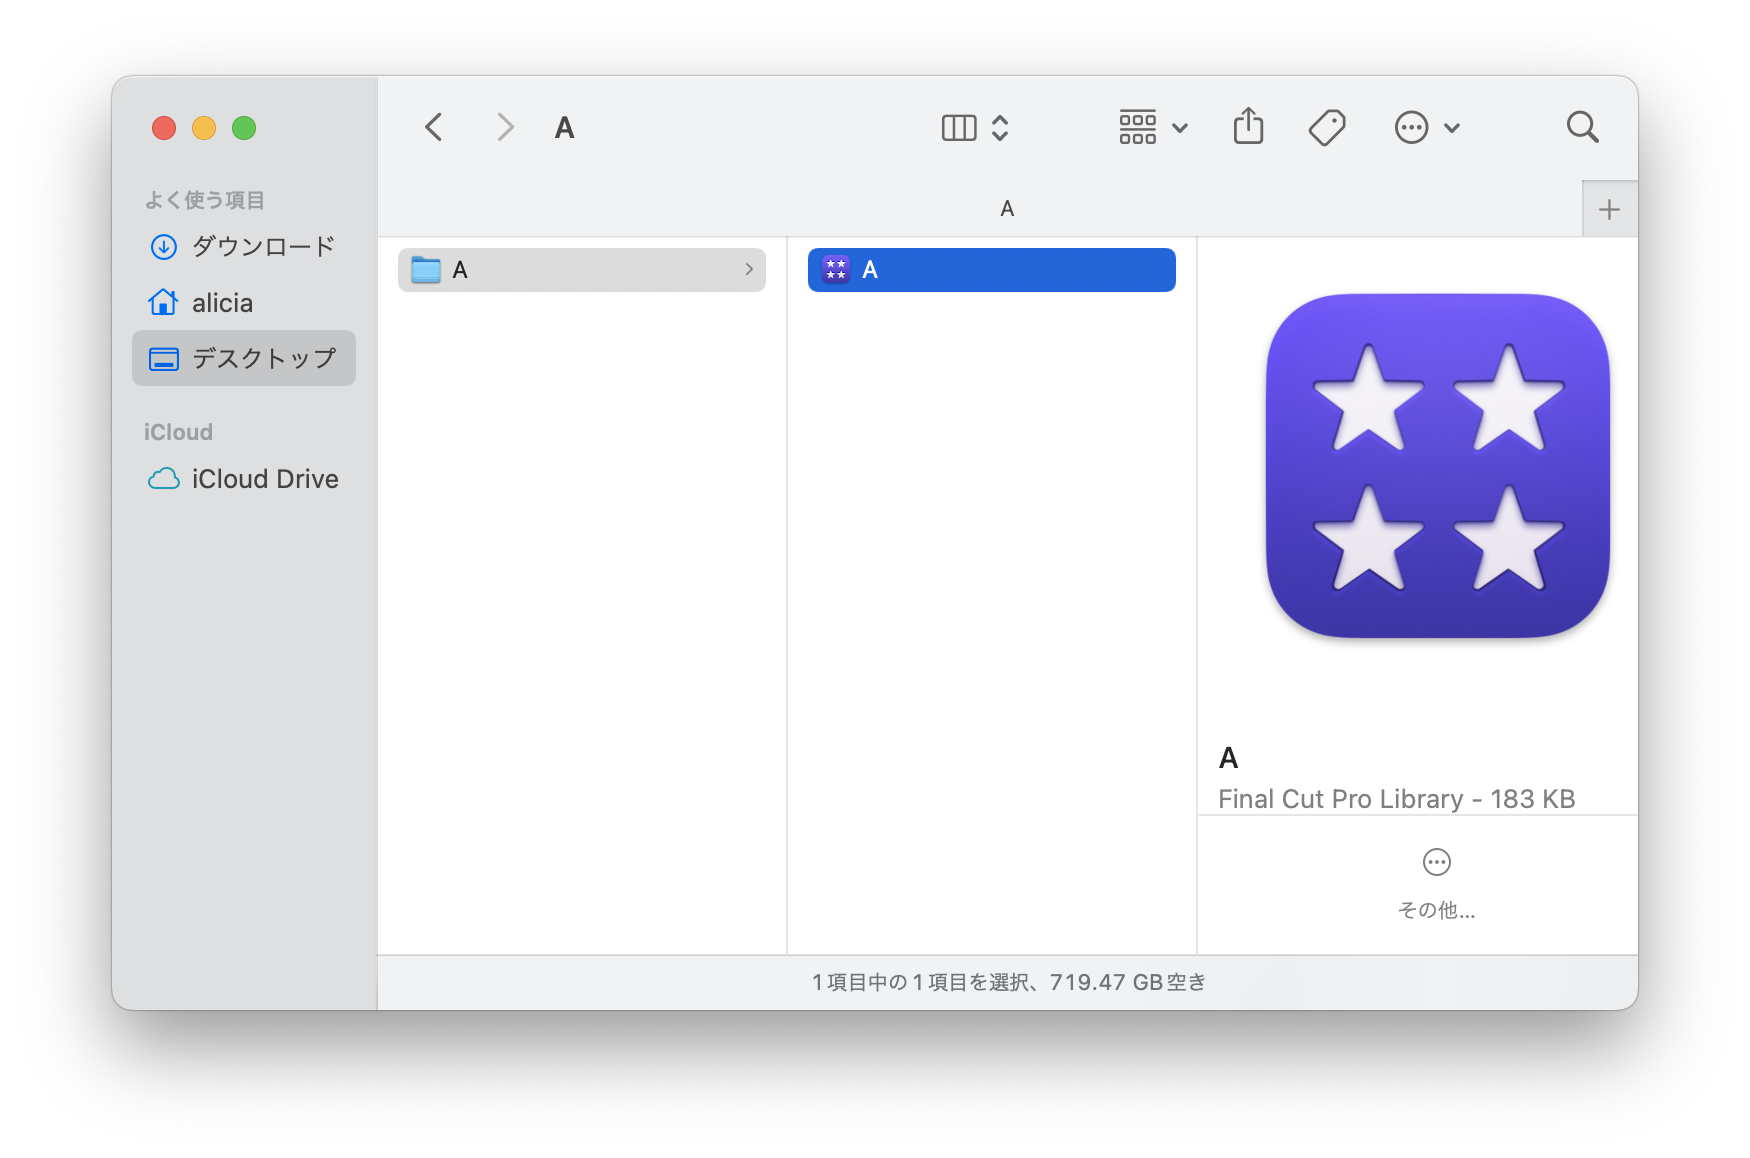Expand the grouping dropdown arrow
The height and width of the screenshot is (1158, 1750).
tap(1180, 128)
